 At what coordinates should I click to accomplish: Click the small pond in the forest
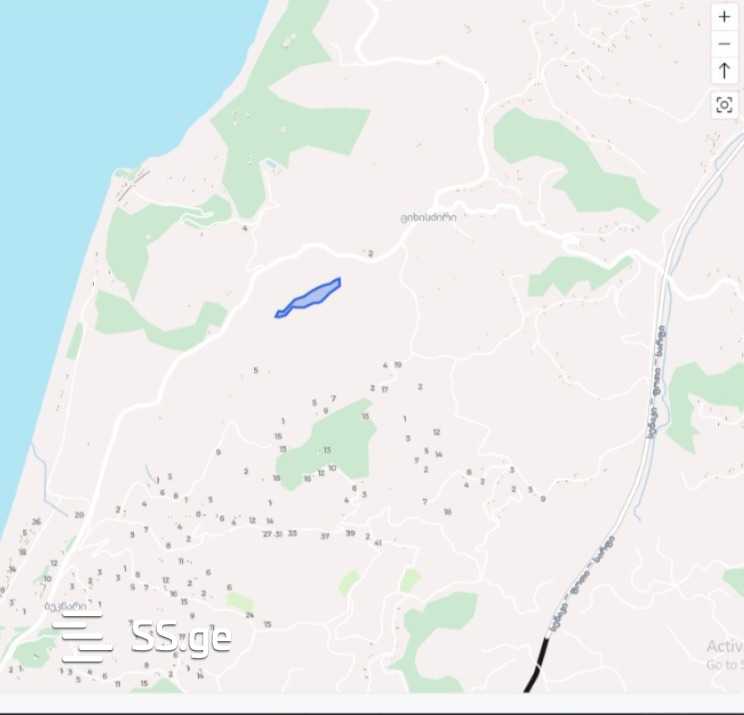[x=271, y=164]
